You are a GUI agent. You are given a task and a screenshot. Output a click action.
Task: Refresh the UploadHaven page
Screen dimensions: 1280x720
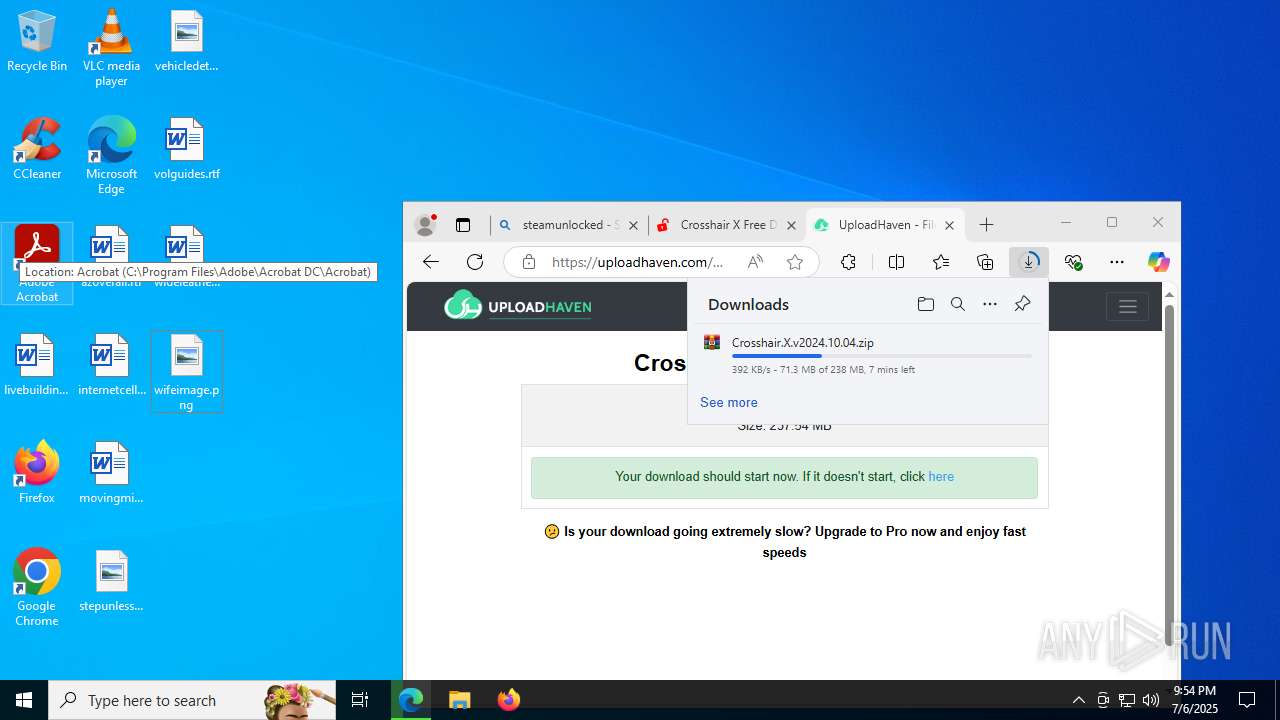click(x=475, y=262)
